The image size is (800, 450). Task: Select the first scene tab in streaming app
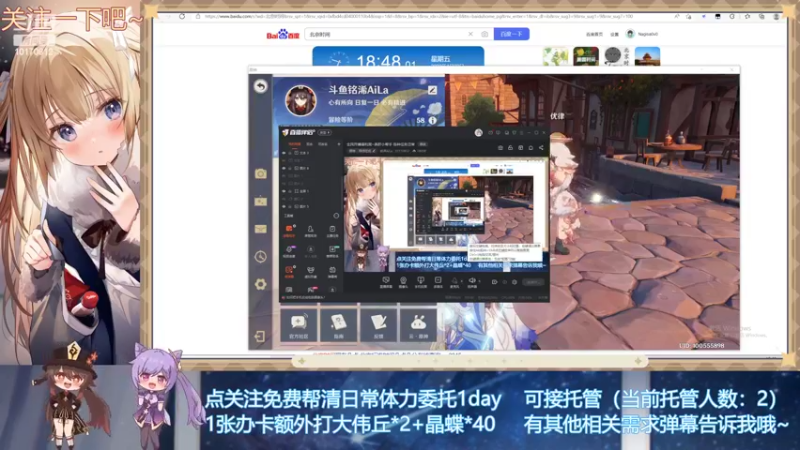295,144
